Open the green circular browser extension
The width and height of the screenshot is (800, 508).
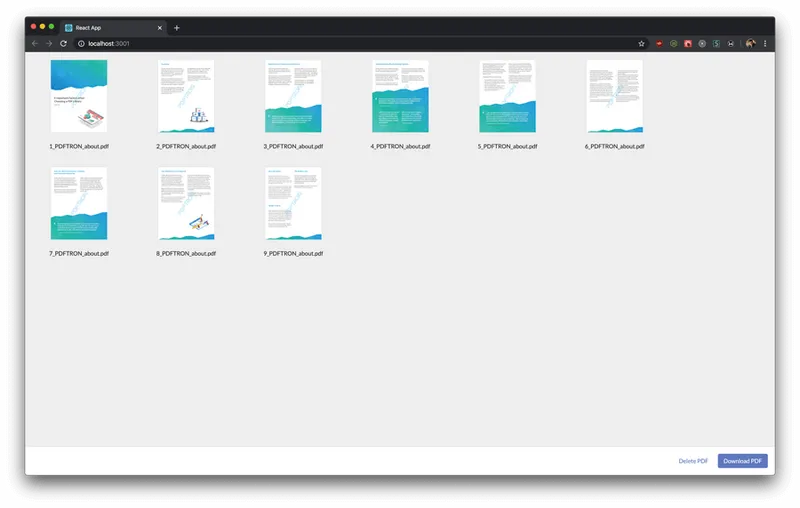673,44
